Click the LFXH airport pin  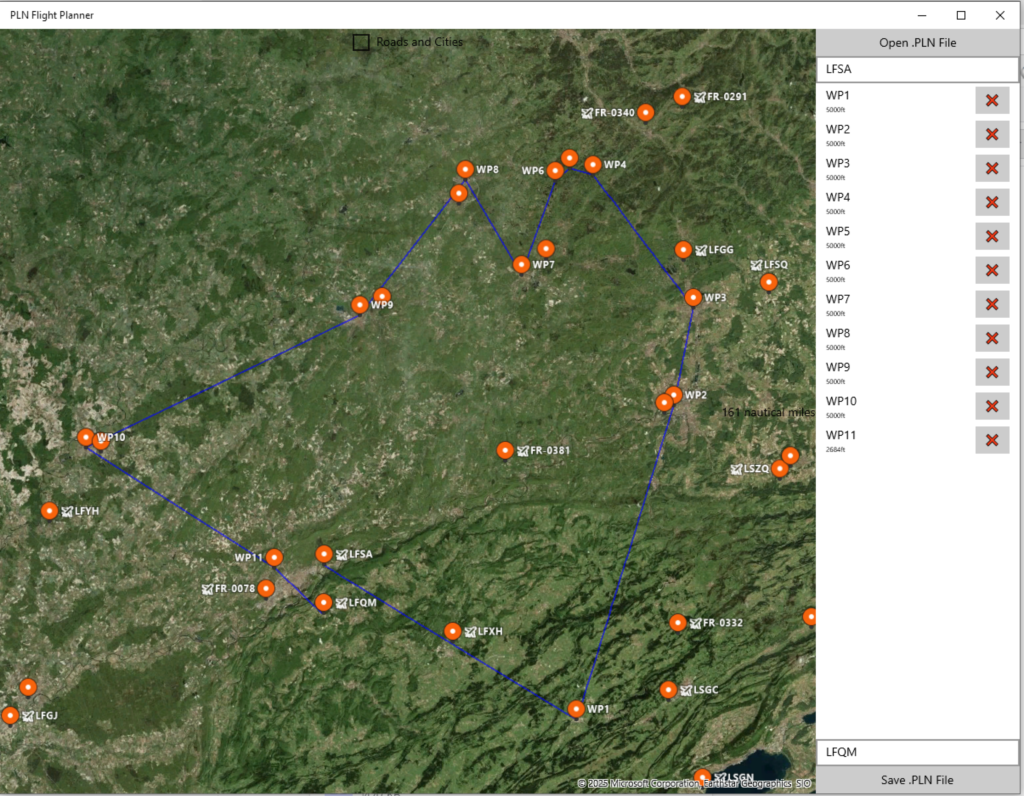tap(453, 631)
